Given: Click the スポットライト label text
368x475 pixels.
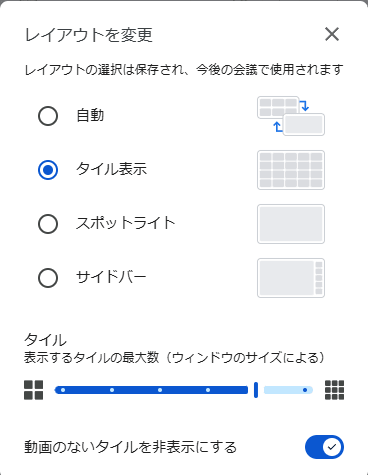Looking at the screenshot, I should [126, 223].
